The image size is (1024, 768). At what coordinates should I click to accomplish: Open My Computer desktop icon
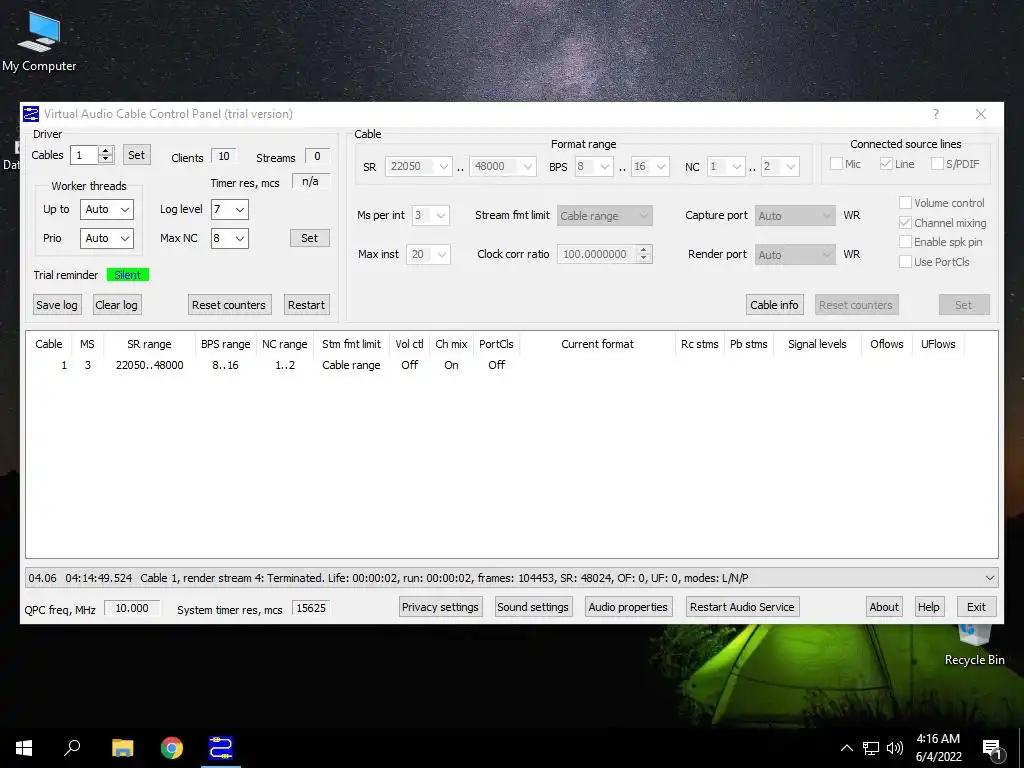coord(39,41)
